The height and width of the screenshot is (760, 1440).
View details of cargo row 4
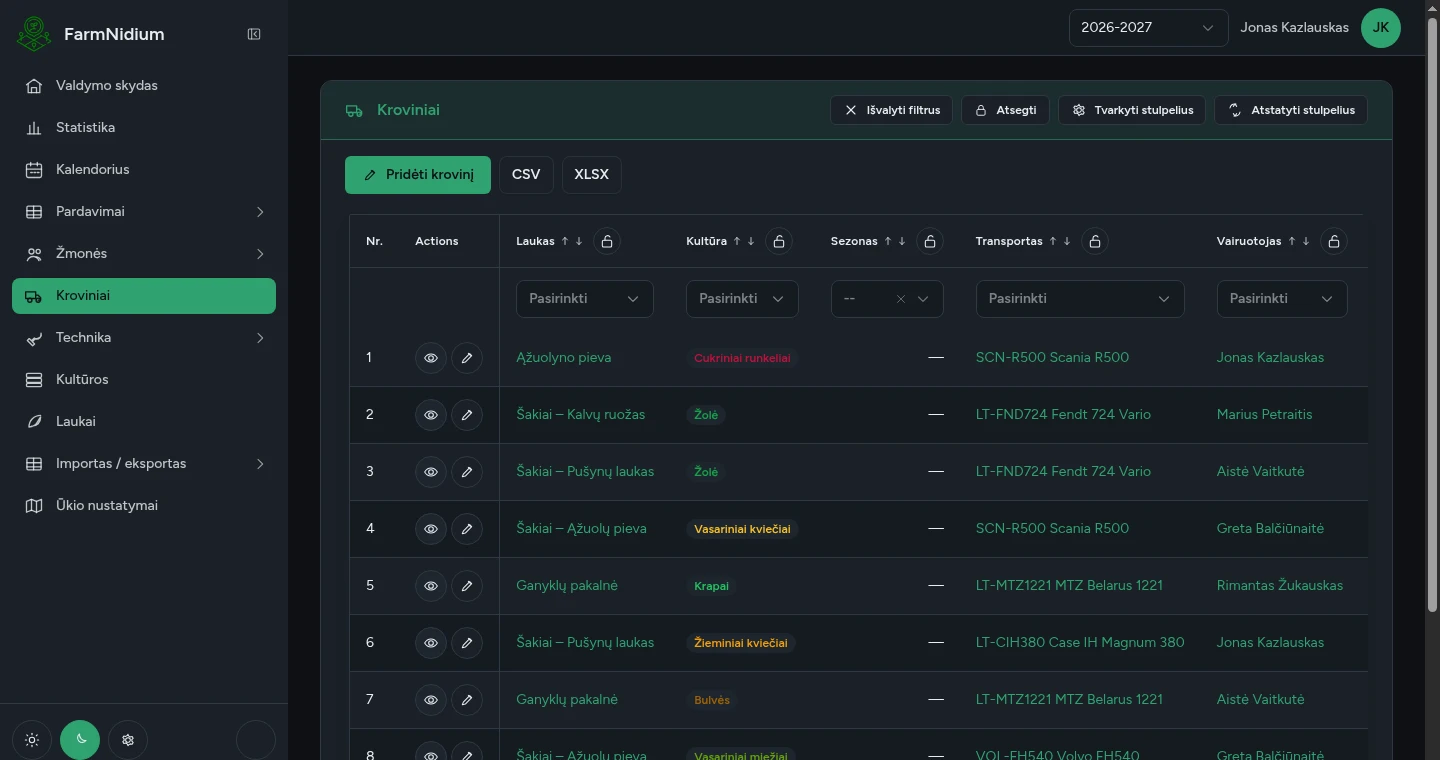[431, 529]
